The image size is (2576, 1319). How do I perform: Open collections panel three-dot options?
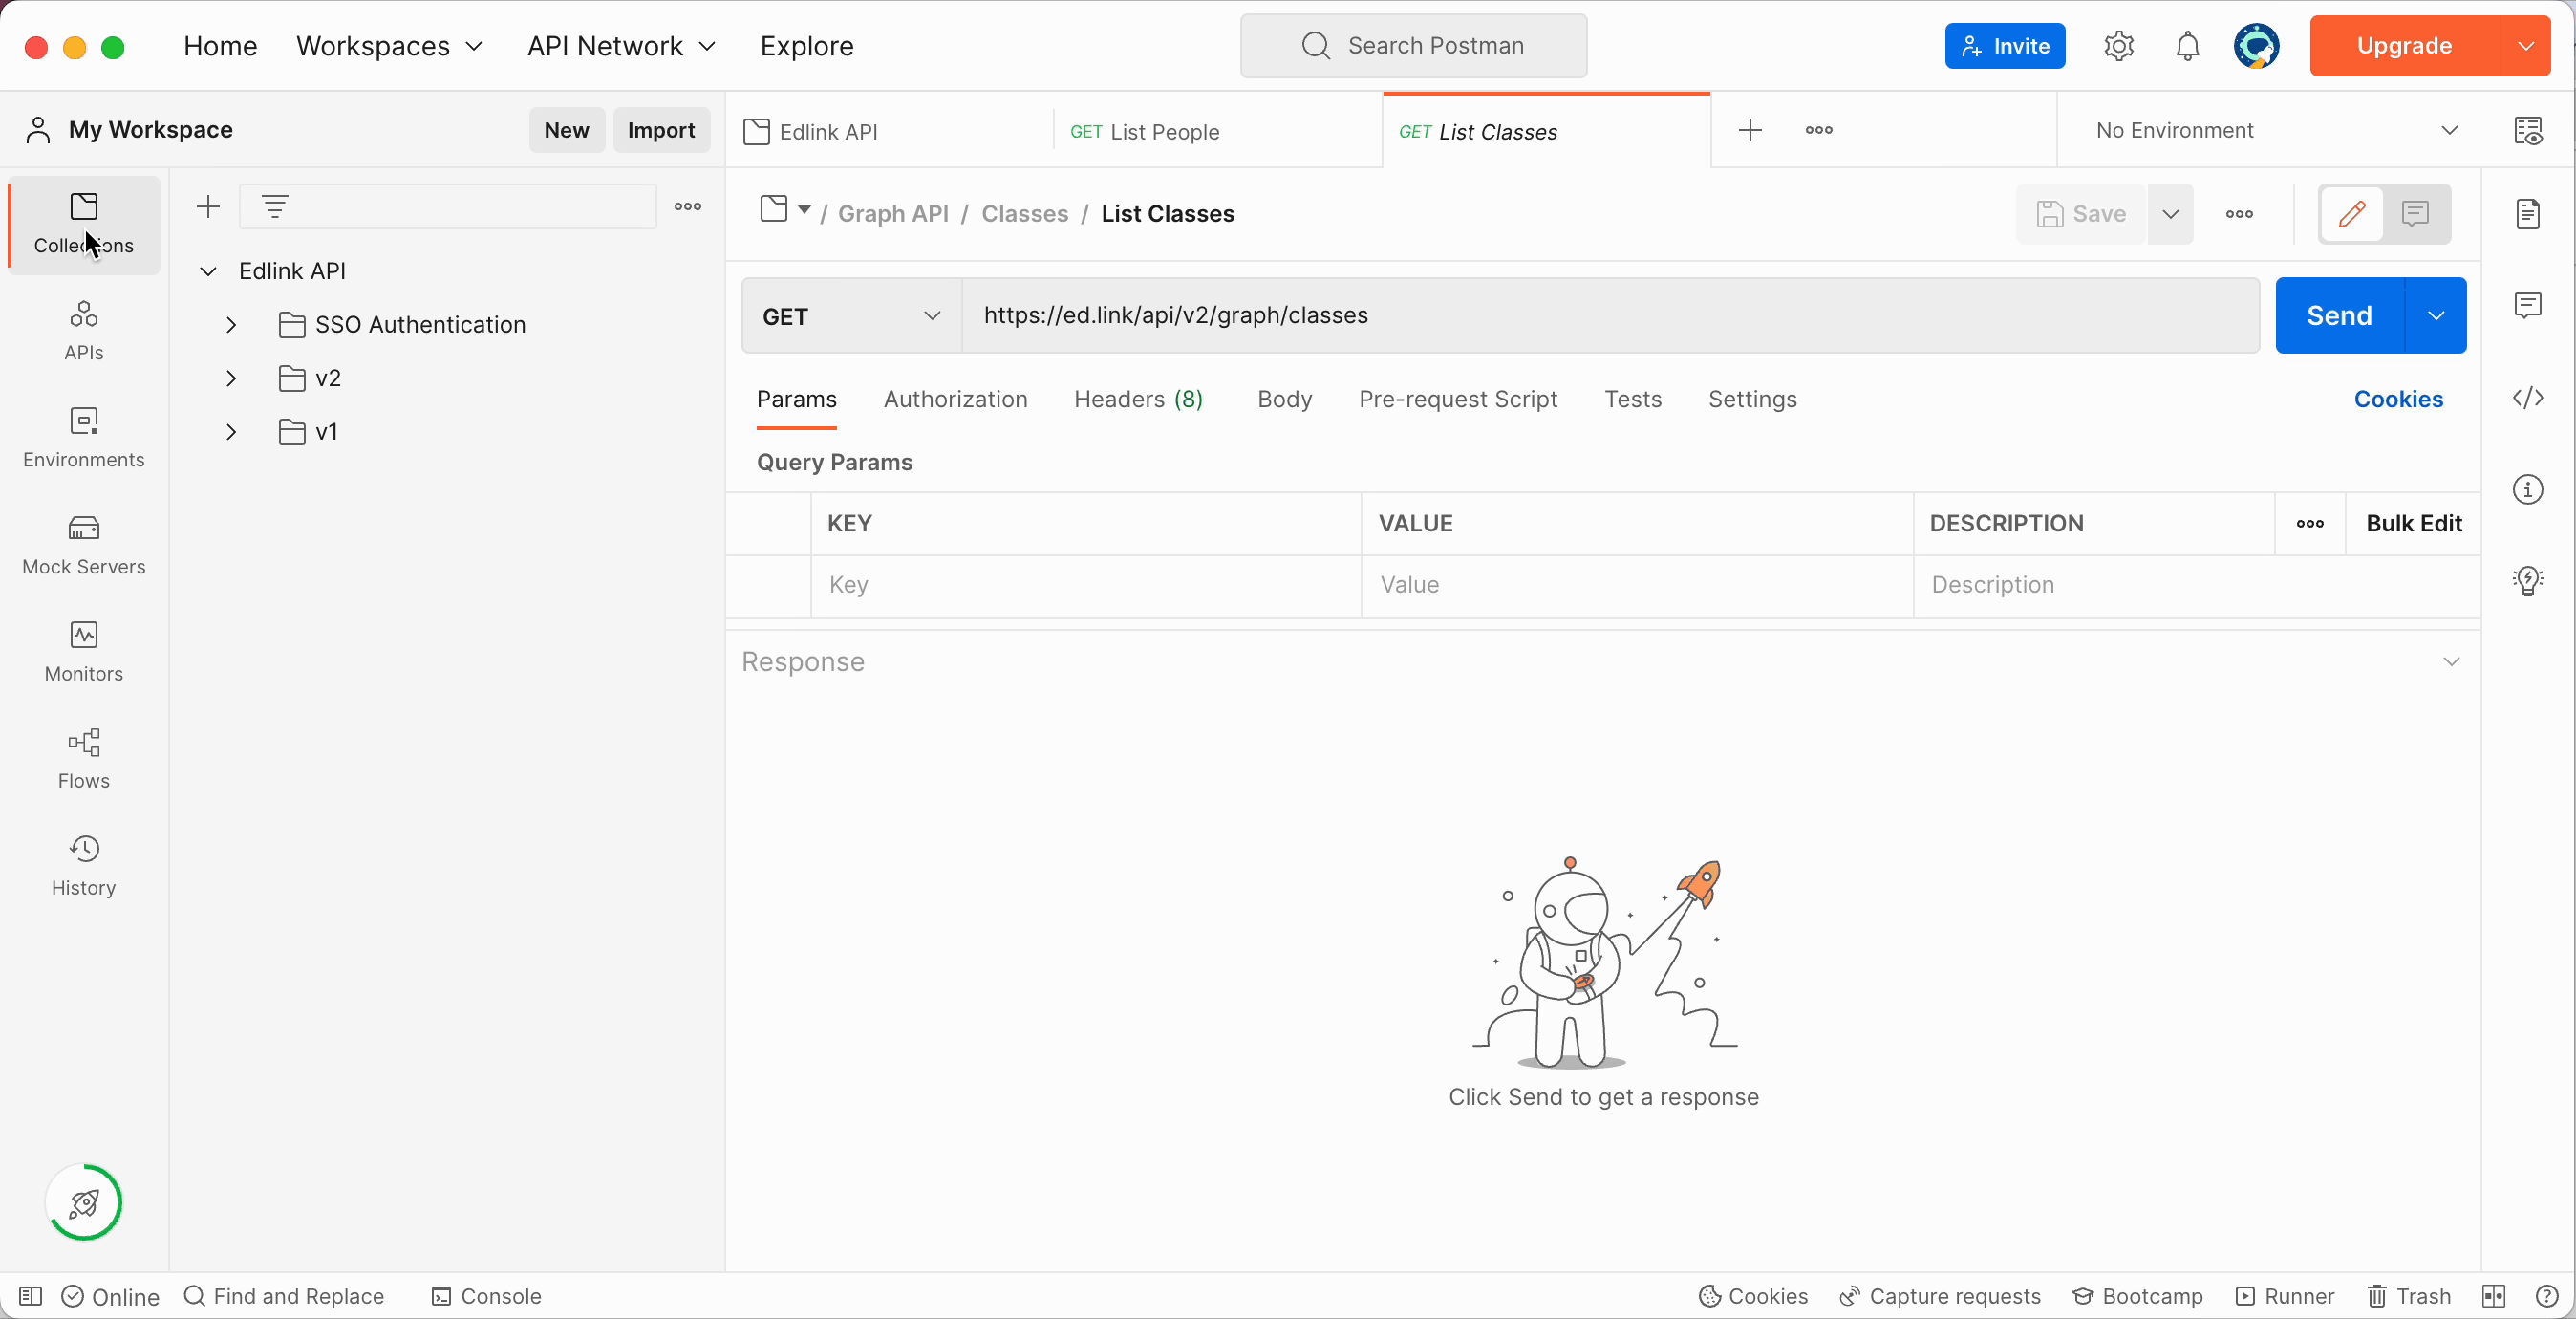688,207
